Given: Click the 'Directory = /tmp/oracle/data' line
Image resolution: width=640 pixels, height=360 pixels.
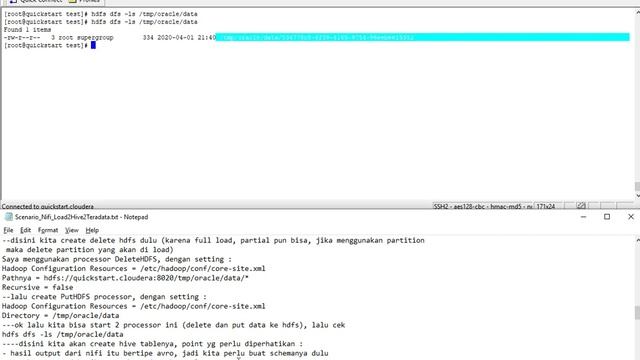Looking at the screenshot, I should (60, 316).
